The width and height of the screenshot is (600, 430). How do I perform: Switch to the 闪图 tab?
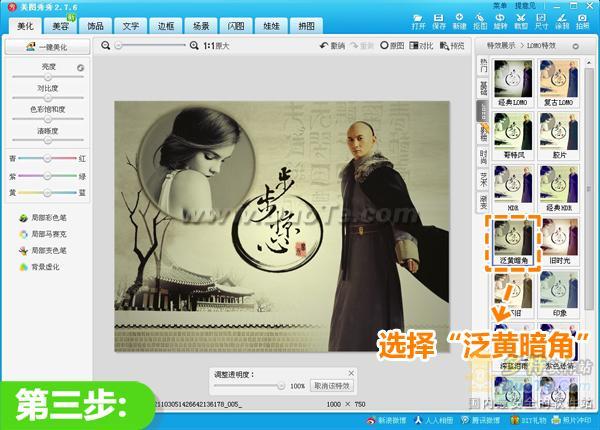click(x=236, y=26)
